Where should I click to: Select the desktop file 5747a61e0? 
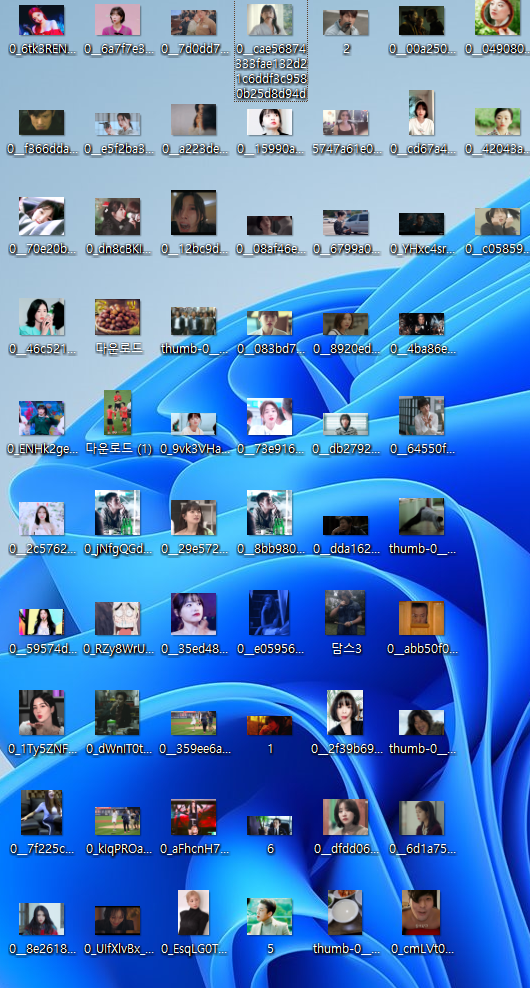(x=346, y=123)
